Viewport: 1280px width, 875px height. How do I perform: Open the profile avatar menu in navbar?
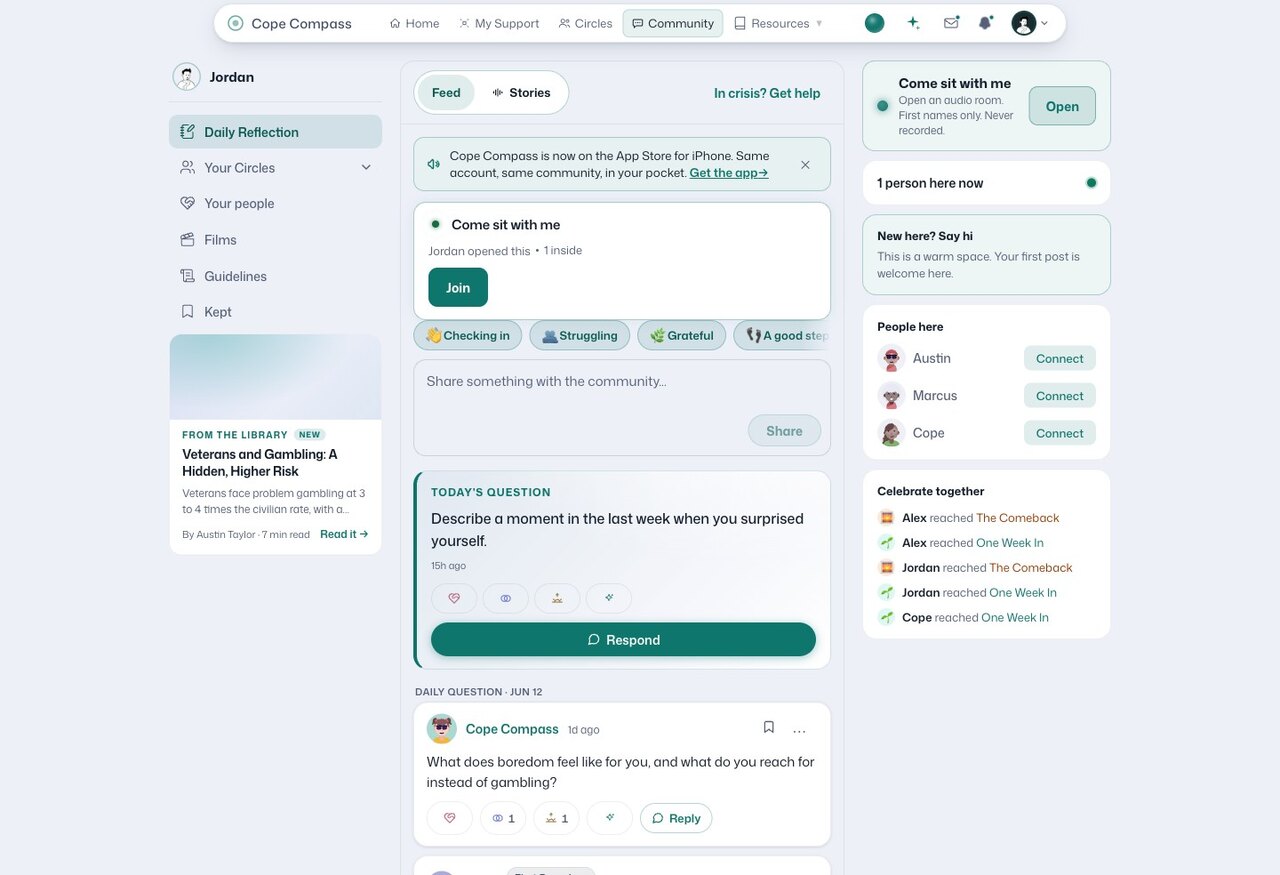[1030, 23]
